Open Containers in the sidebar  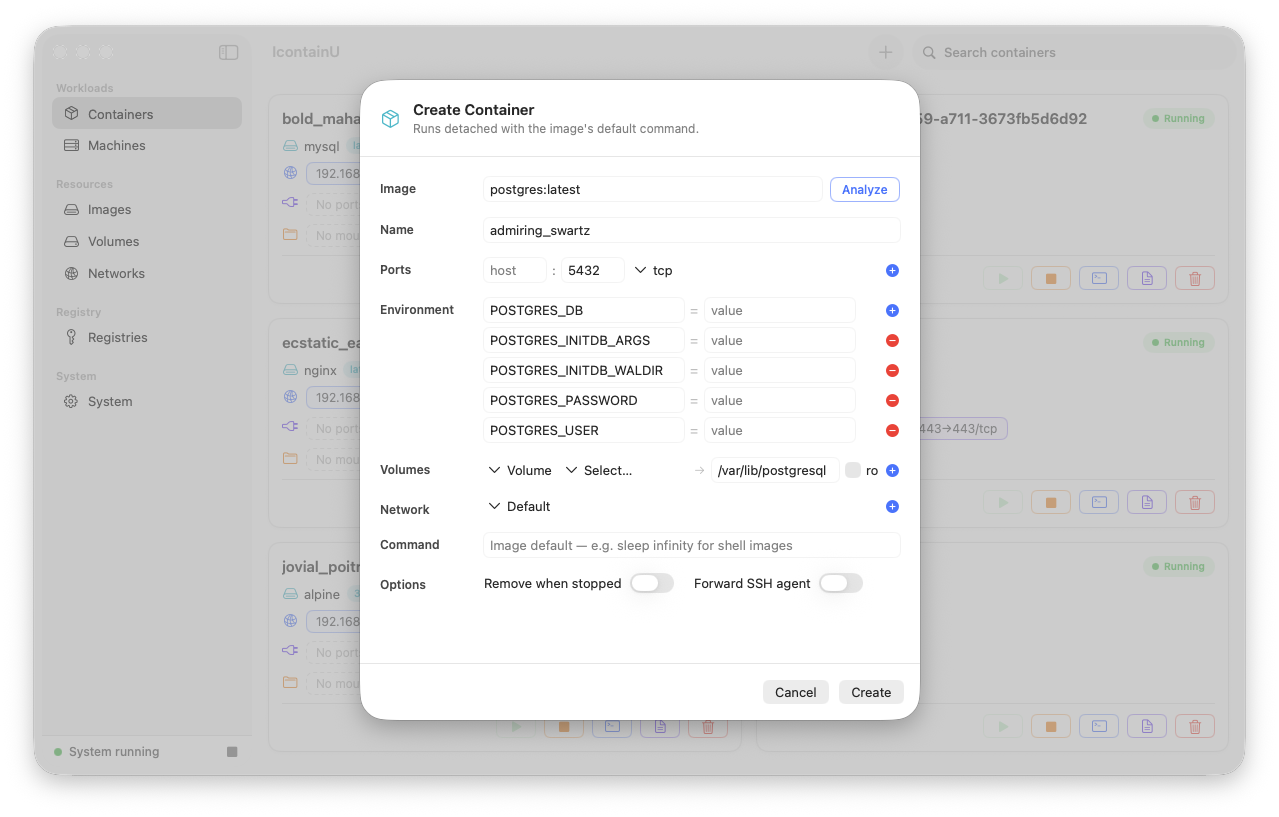[x=147, y=113]
